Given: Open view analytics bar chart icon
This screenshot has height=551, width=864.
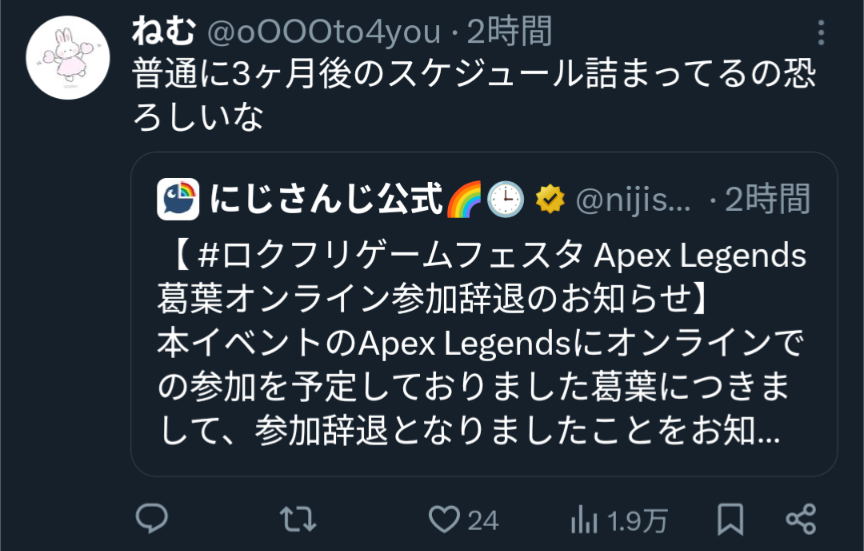Looking at the screenshot, I should click(584, 519).
